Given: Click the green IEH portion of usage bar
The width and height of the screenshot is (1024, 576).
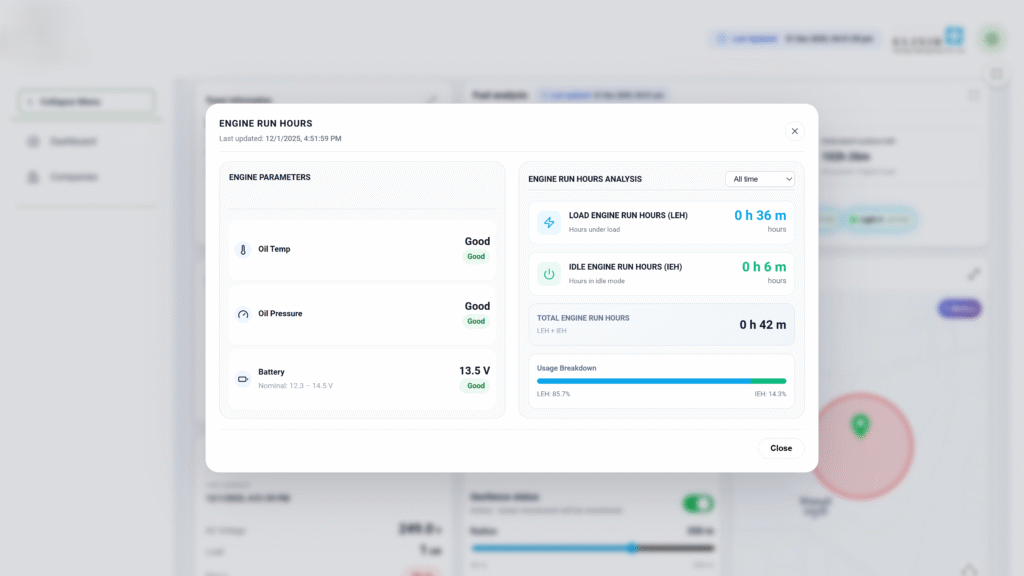Looking at the screenshot, I should click(x=768, y=381).
